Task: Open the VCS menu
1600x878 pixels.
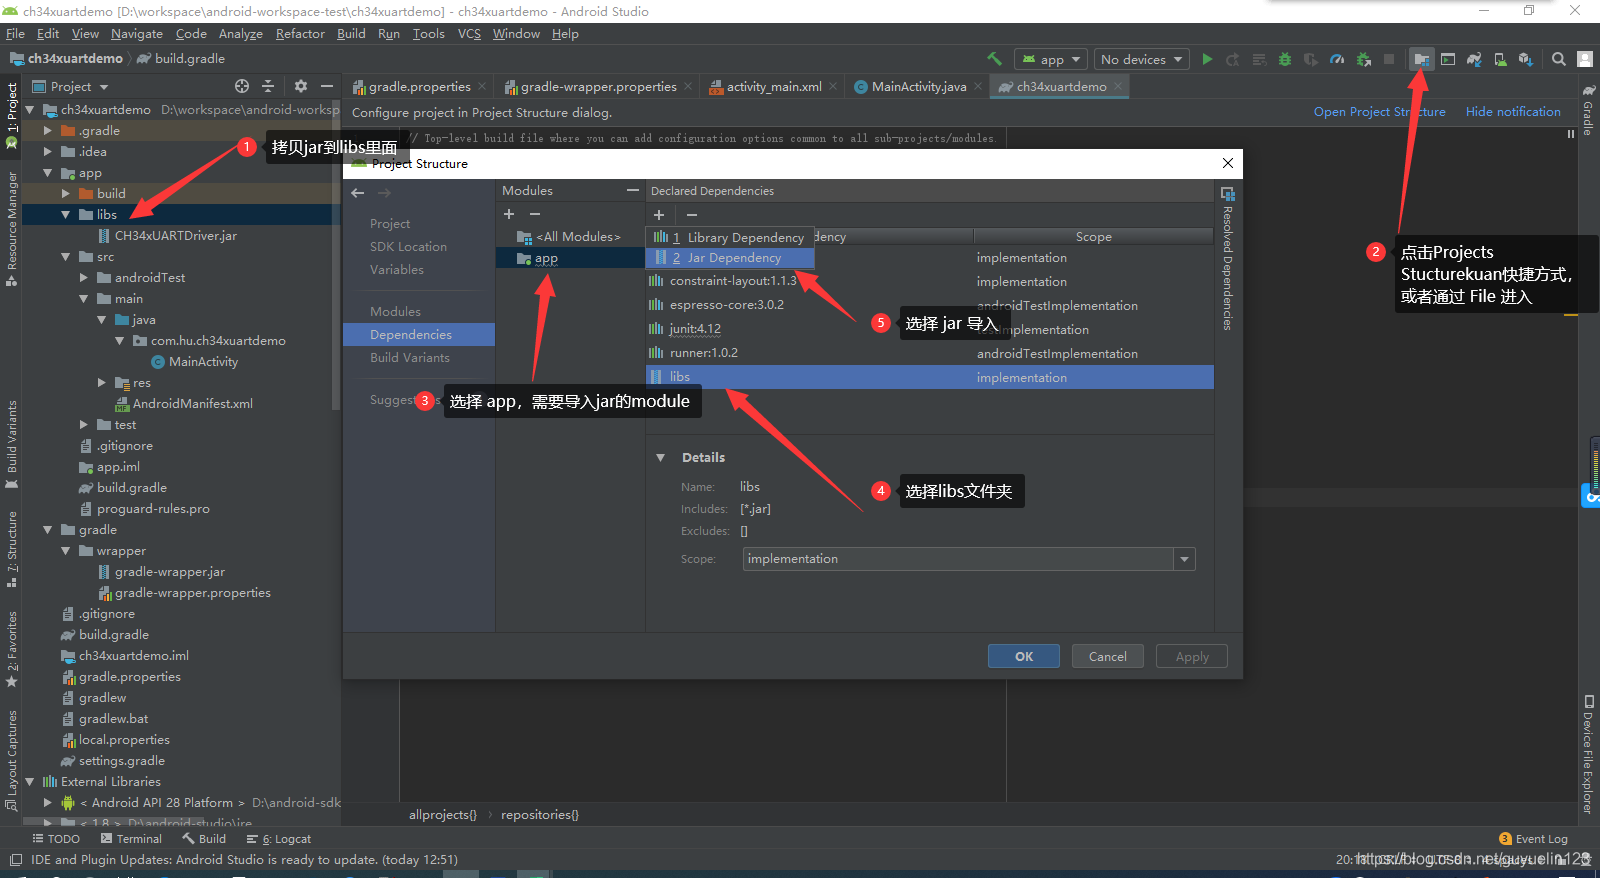Action: click(469, 33)
